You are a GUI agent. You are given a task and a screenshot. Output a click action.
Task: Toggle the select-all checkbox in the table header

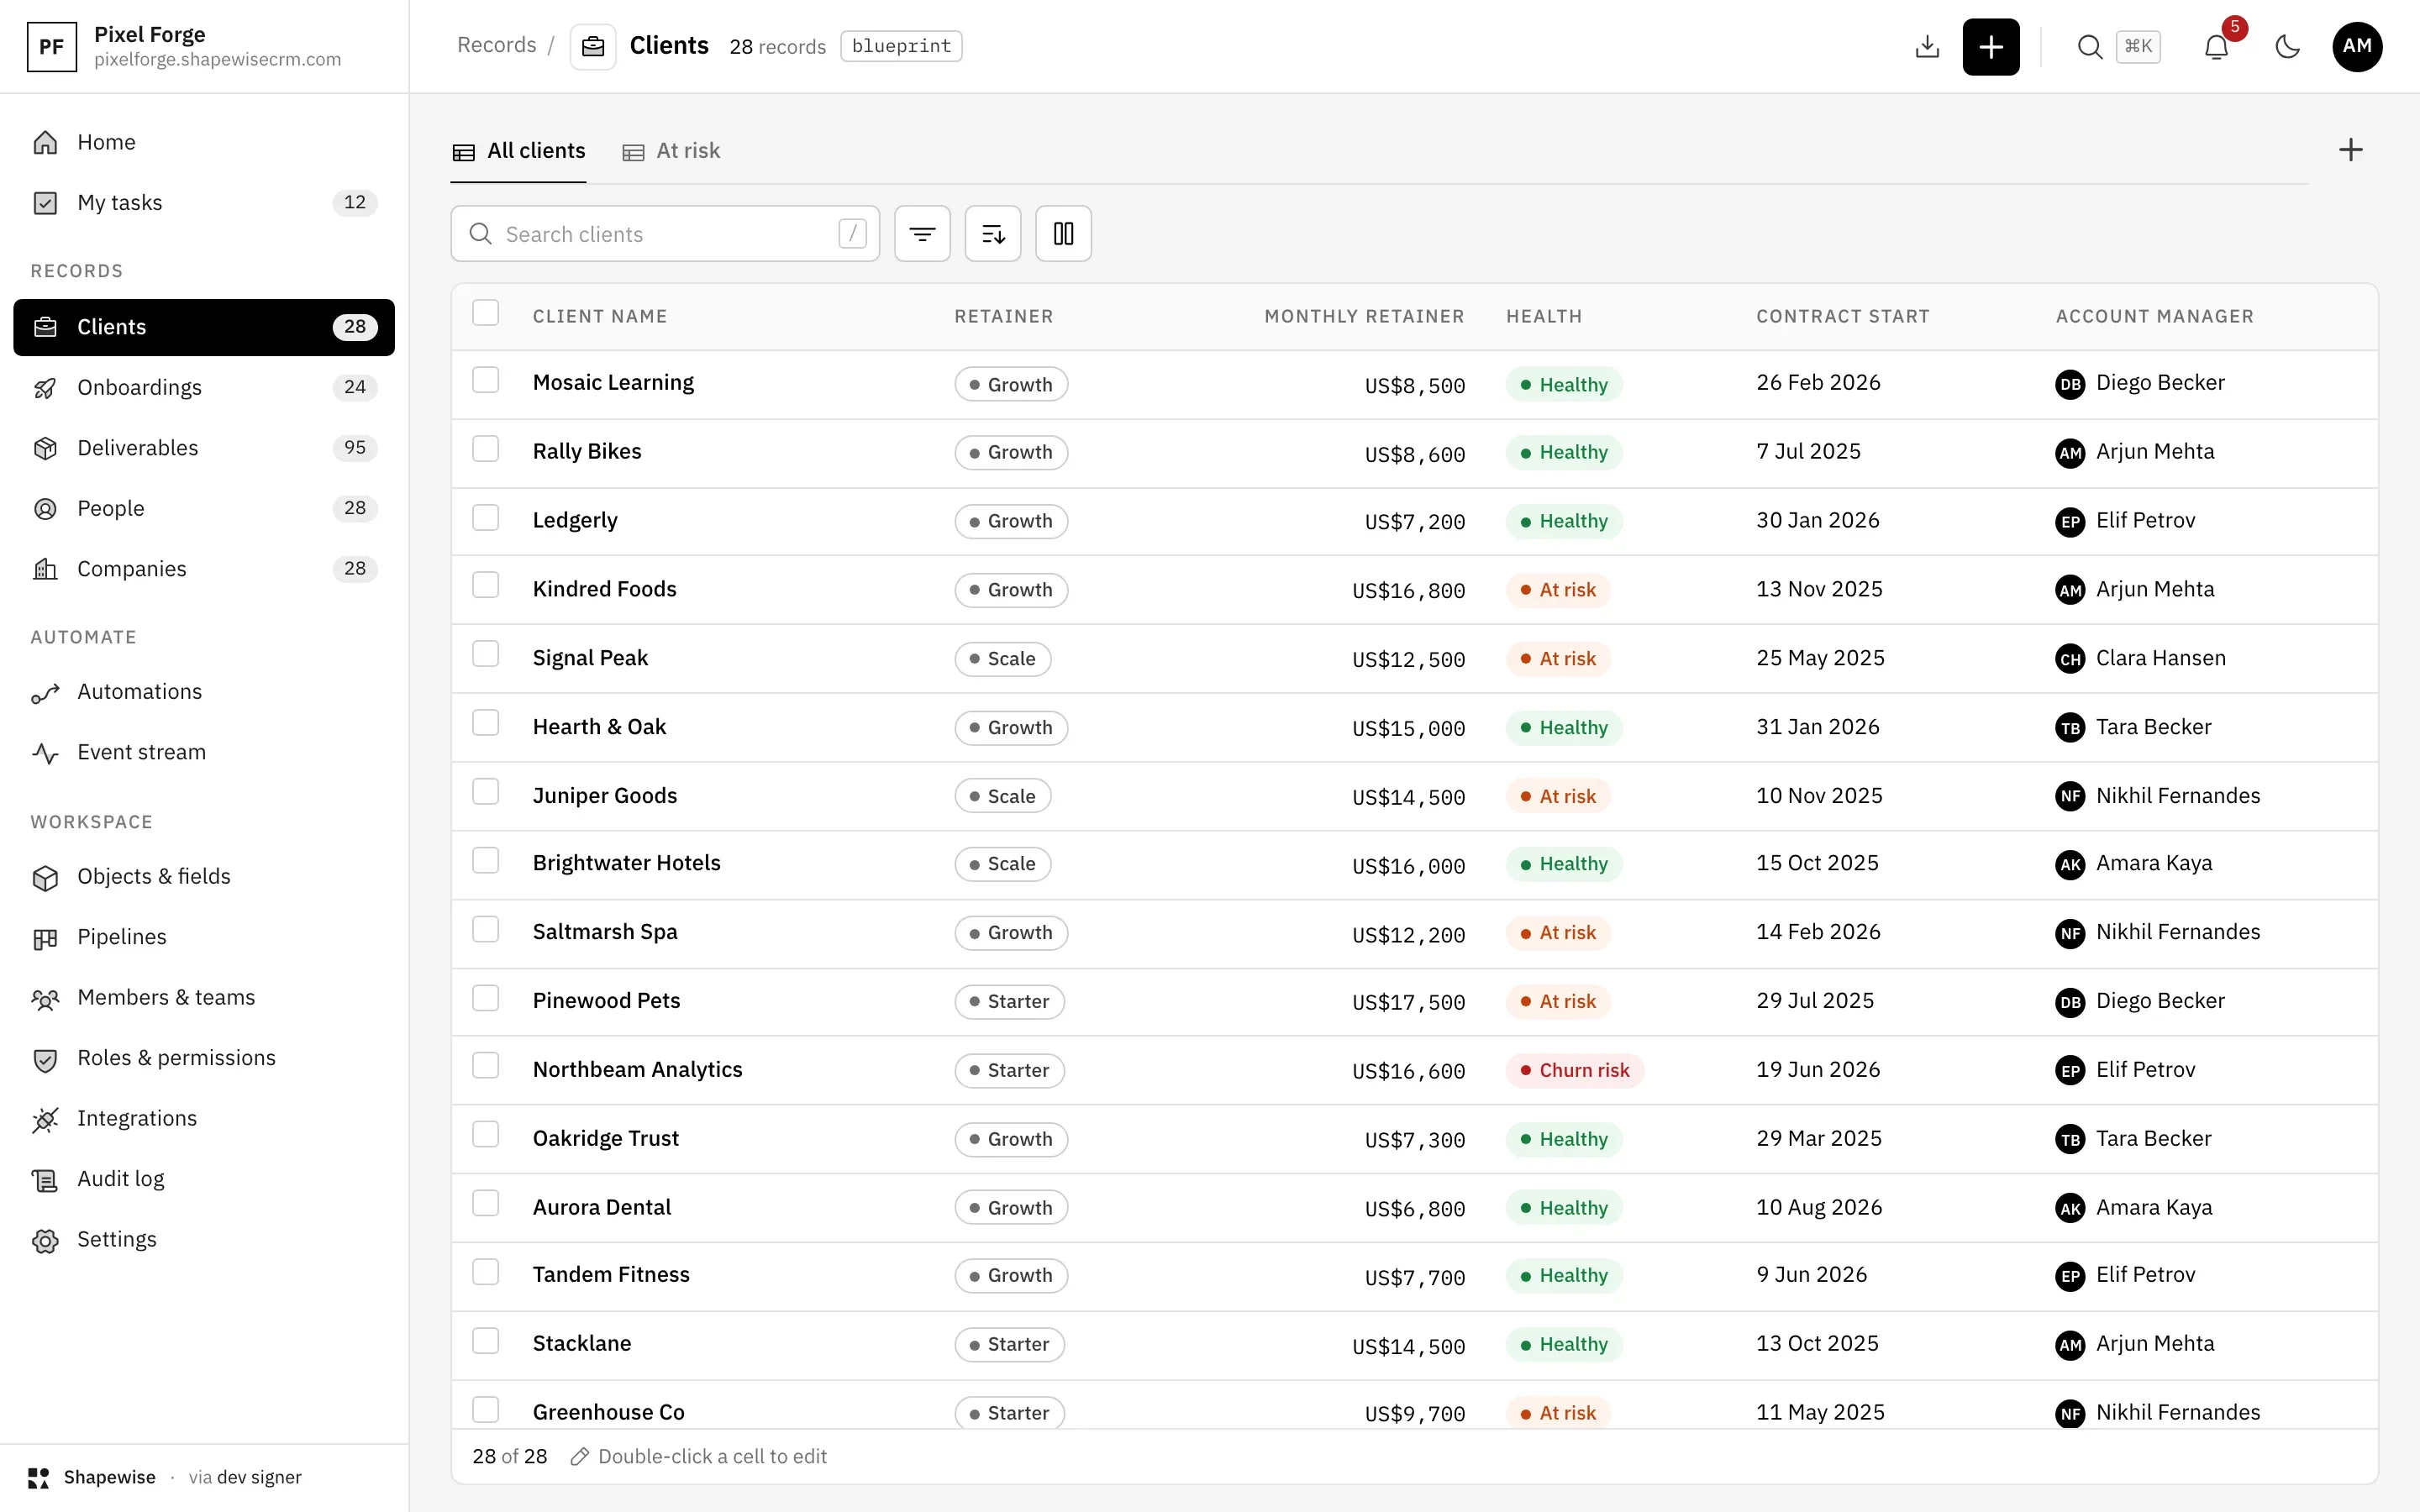coord(485,313)
